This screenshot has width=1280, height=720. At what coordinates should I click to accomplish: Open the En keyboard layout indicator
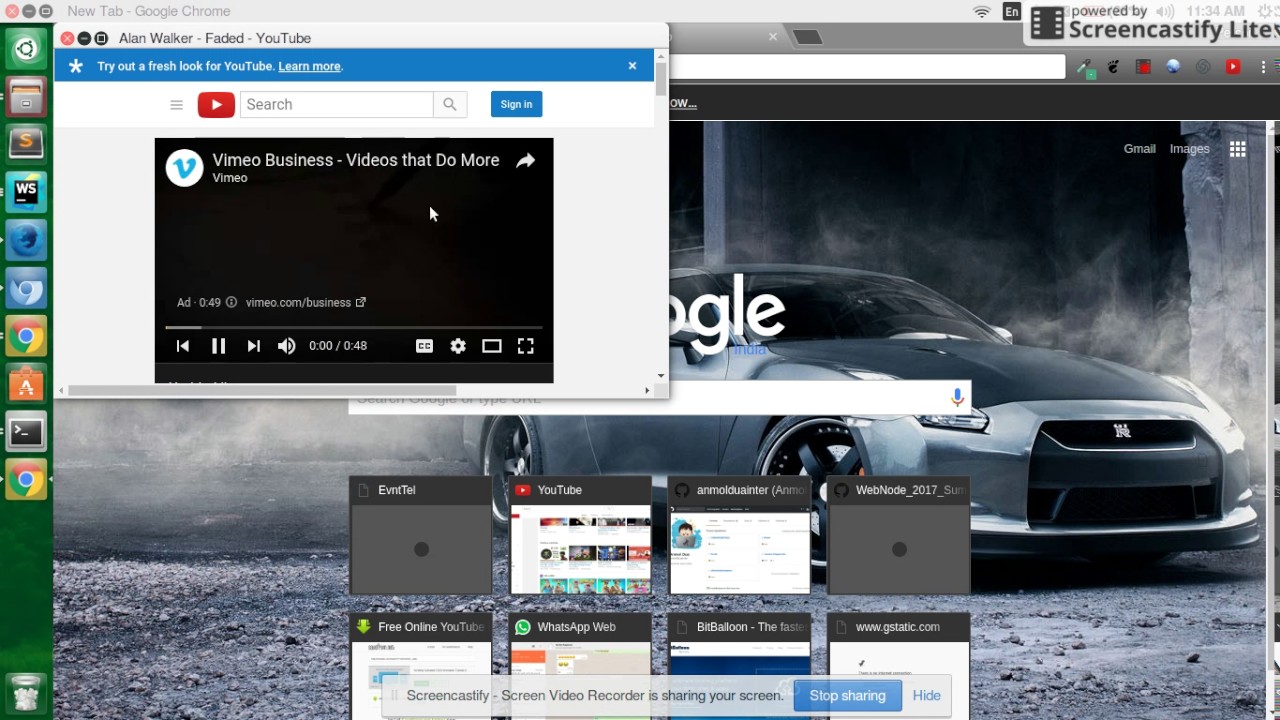pyautogui.click(x=1012, y=12)
